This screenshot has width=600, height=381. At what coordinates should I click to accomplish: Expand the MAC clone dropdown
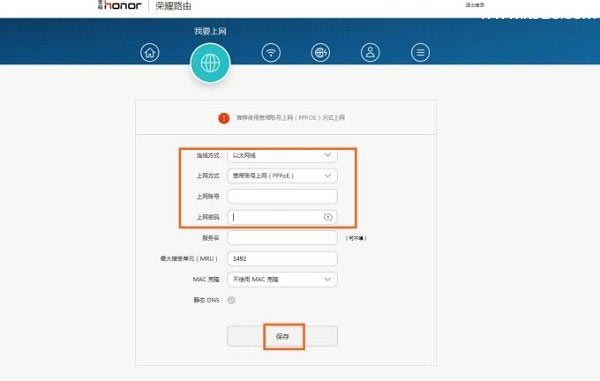(282, 279)
